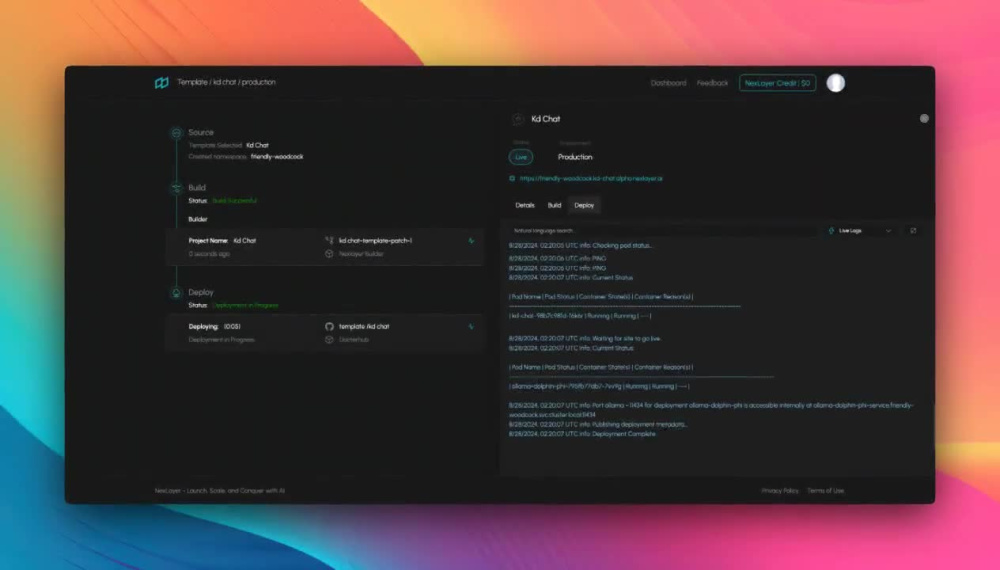1000x570 pixels.
Task: Click the Deployment Complete log line
Action: pyautogui.click(x=582, y=434)
